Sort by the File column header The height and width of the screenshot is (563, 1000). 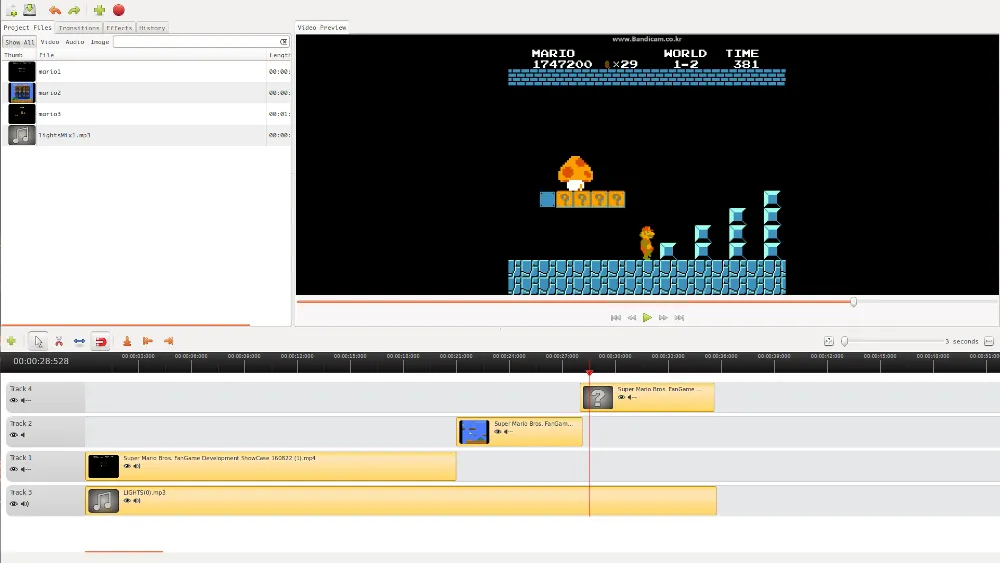click(152, 55)
